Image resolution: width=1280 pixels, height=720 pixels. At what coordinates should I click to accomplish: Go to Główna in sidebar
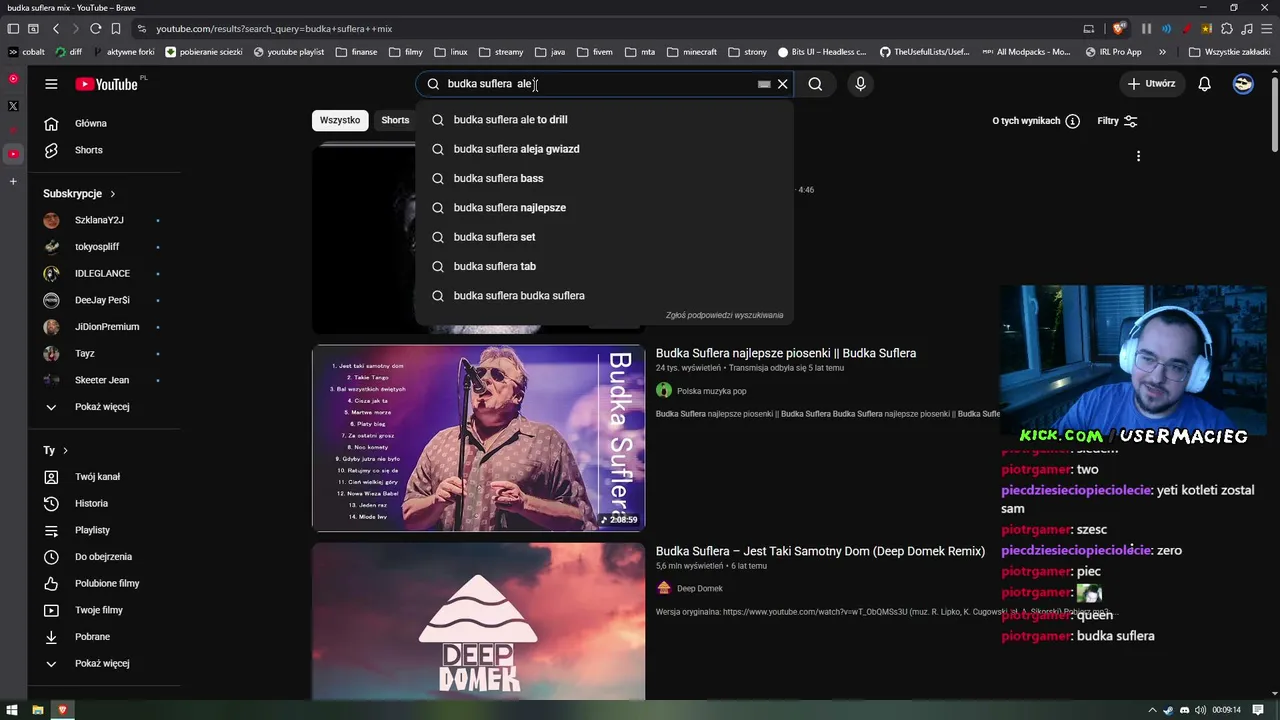tap(104, 124)
